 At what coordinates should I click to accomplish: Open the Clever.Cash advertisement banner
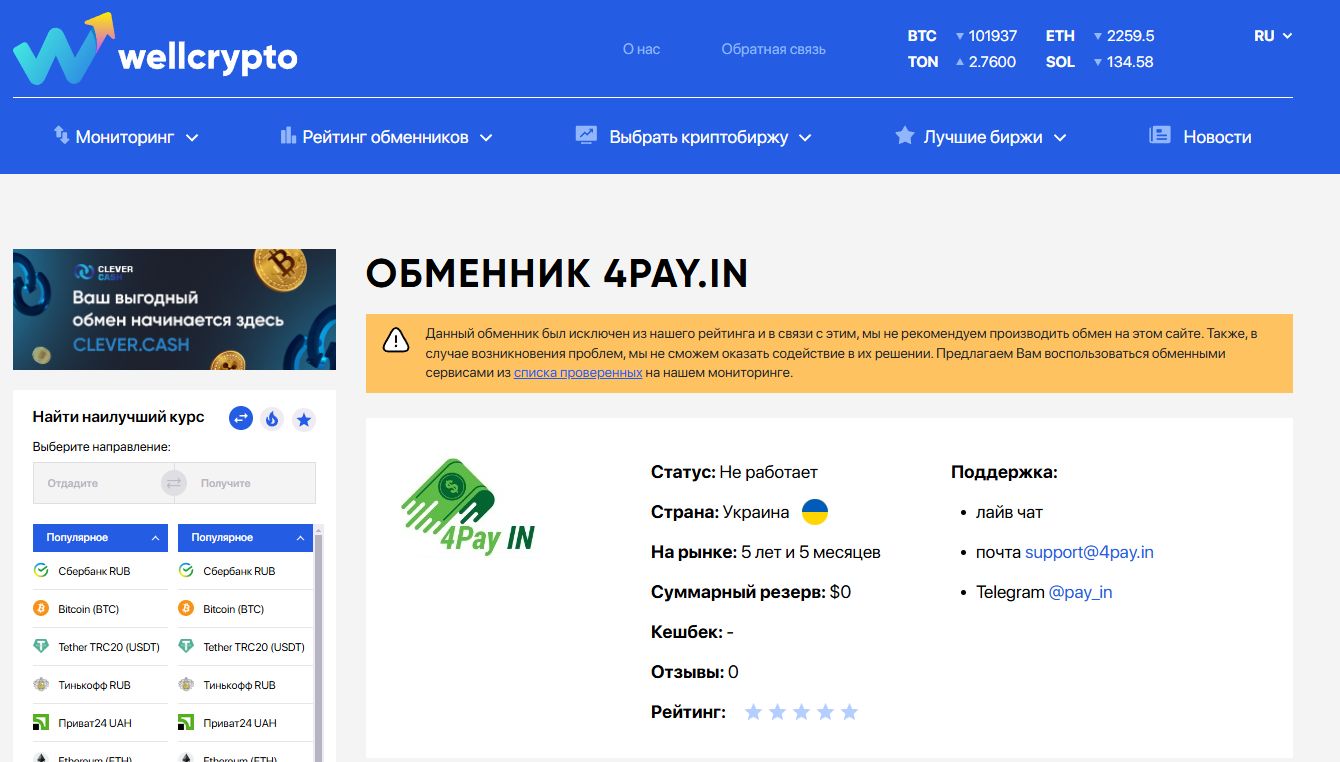[174, 309]
